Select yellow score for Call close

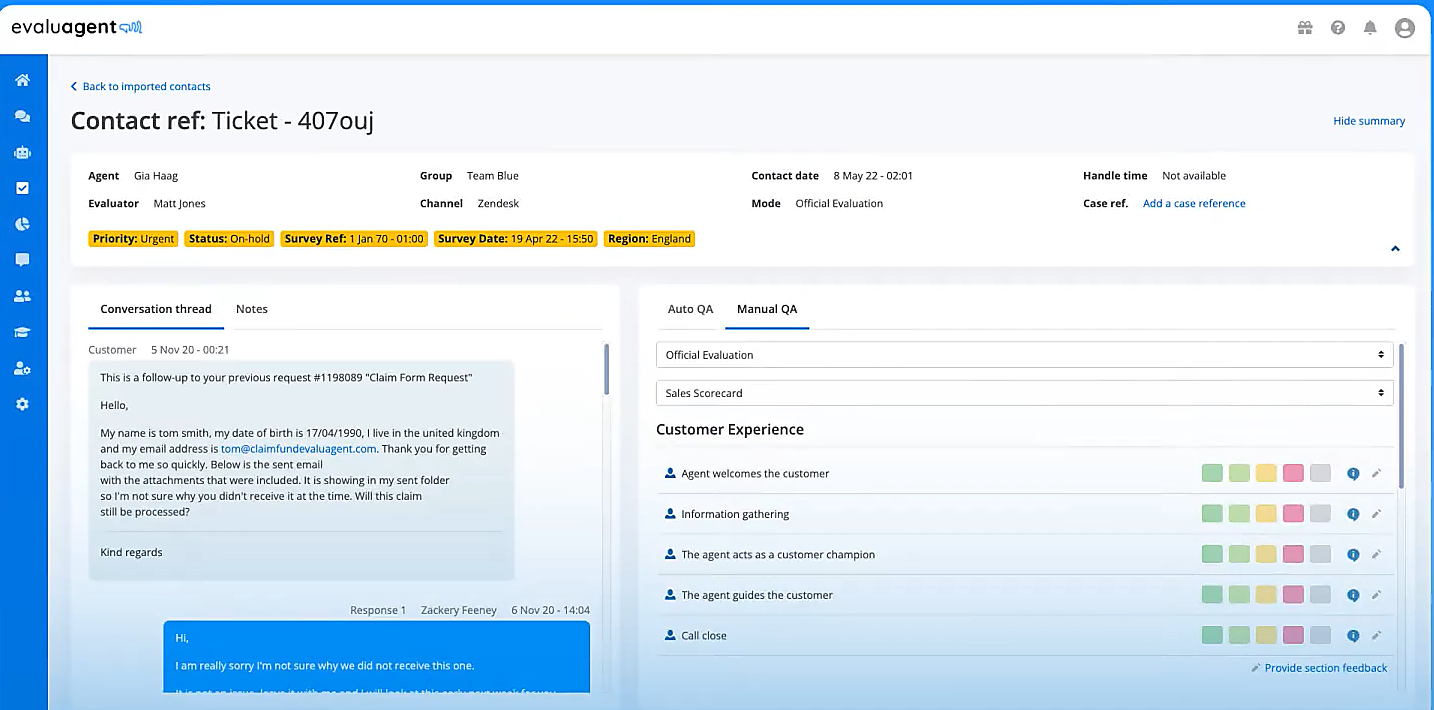(1266, 634)
